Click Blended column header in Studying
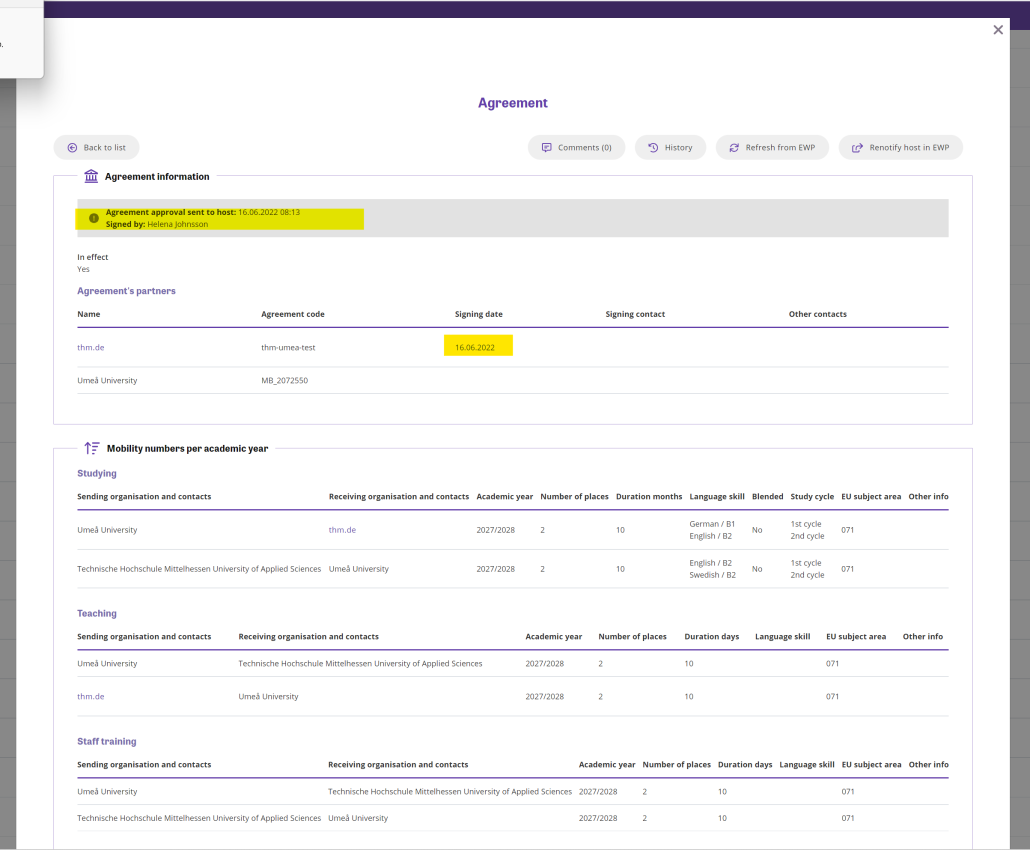The width and height of the screenshot is (1030, 850). 767,496
